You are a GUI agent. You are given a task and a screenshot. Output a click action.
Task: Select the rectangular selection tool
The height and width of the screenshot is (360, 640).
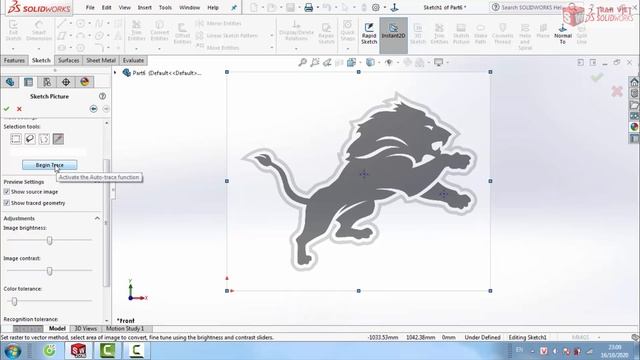16,139
